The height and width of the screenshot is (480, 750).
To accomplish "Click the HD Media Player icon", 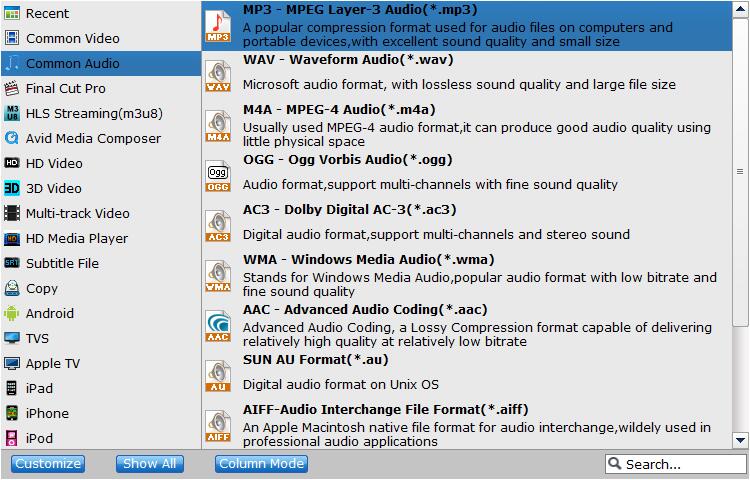I will click(x=11, y=238).
